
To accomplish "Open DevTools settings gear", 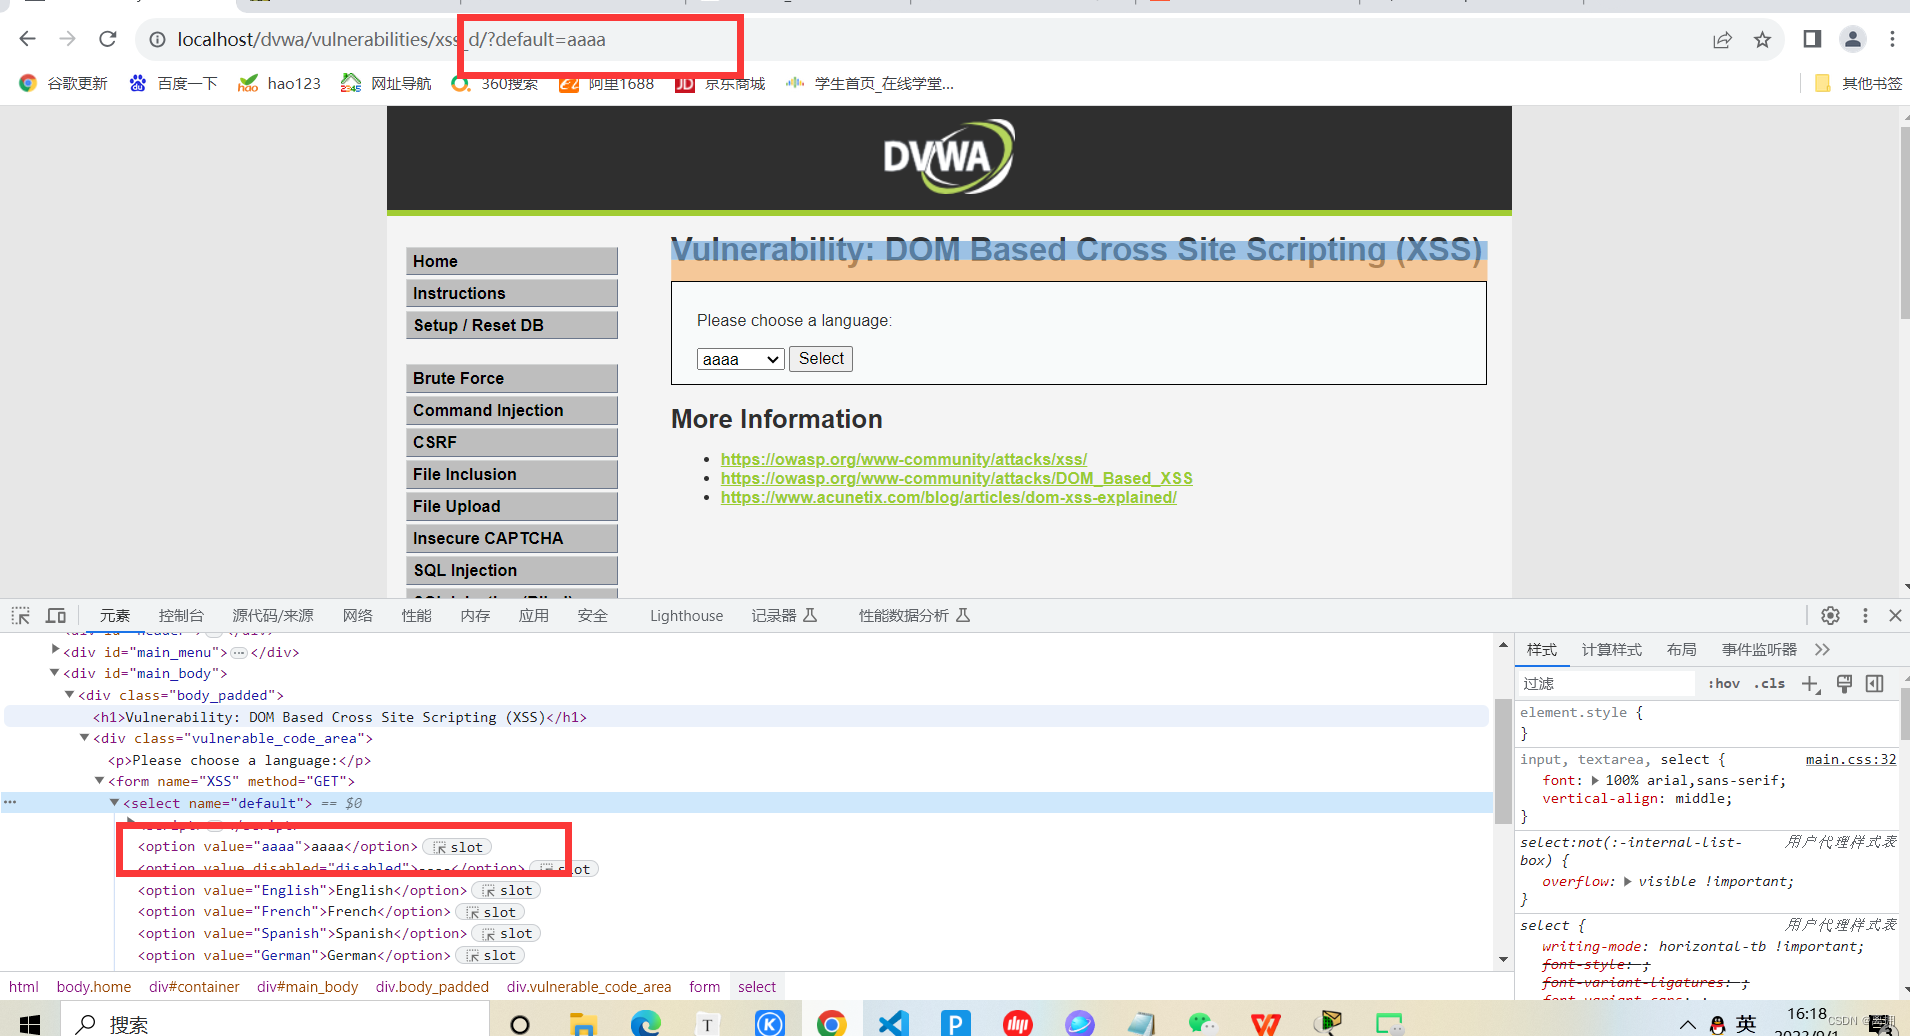I will (x=1830, y=615).
